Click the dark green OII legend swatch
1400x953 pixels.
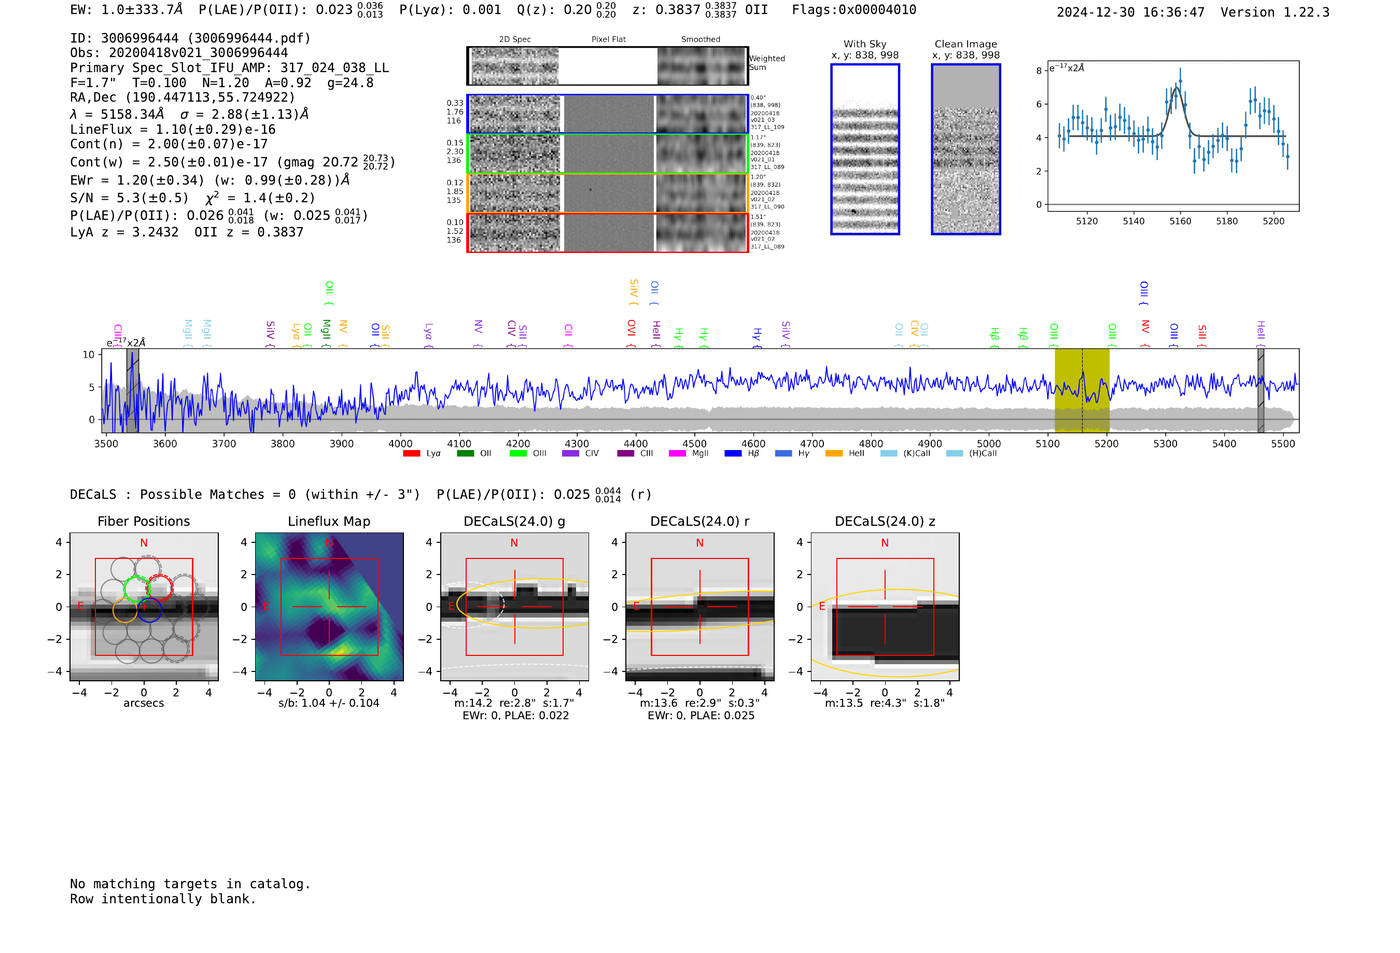click(465, 454)
